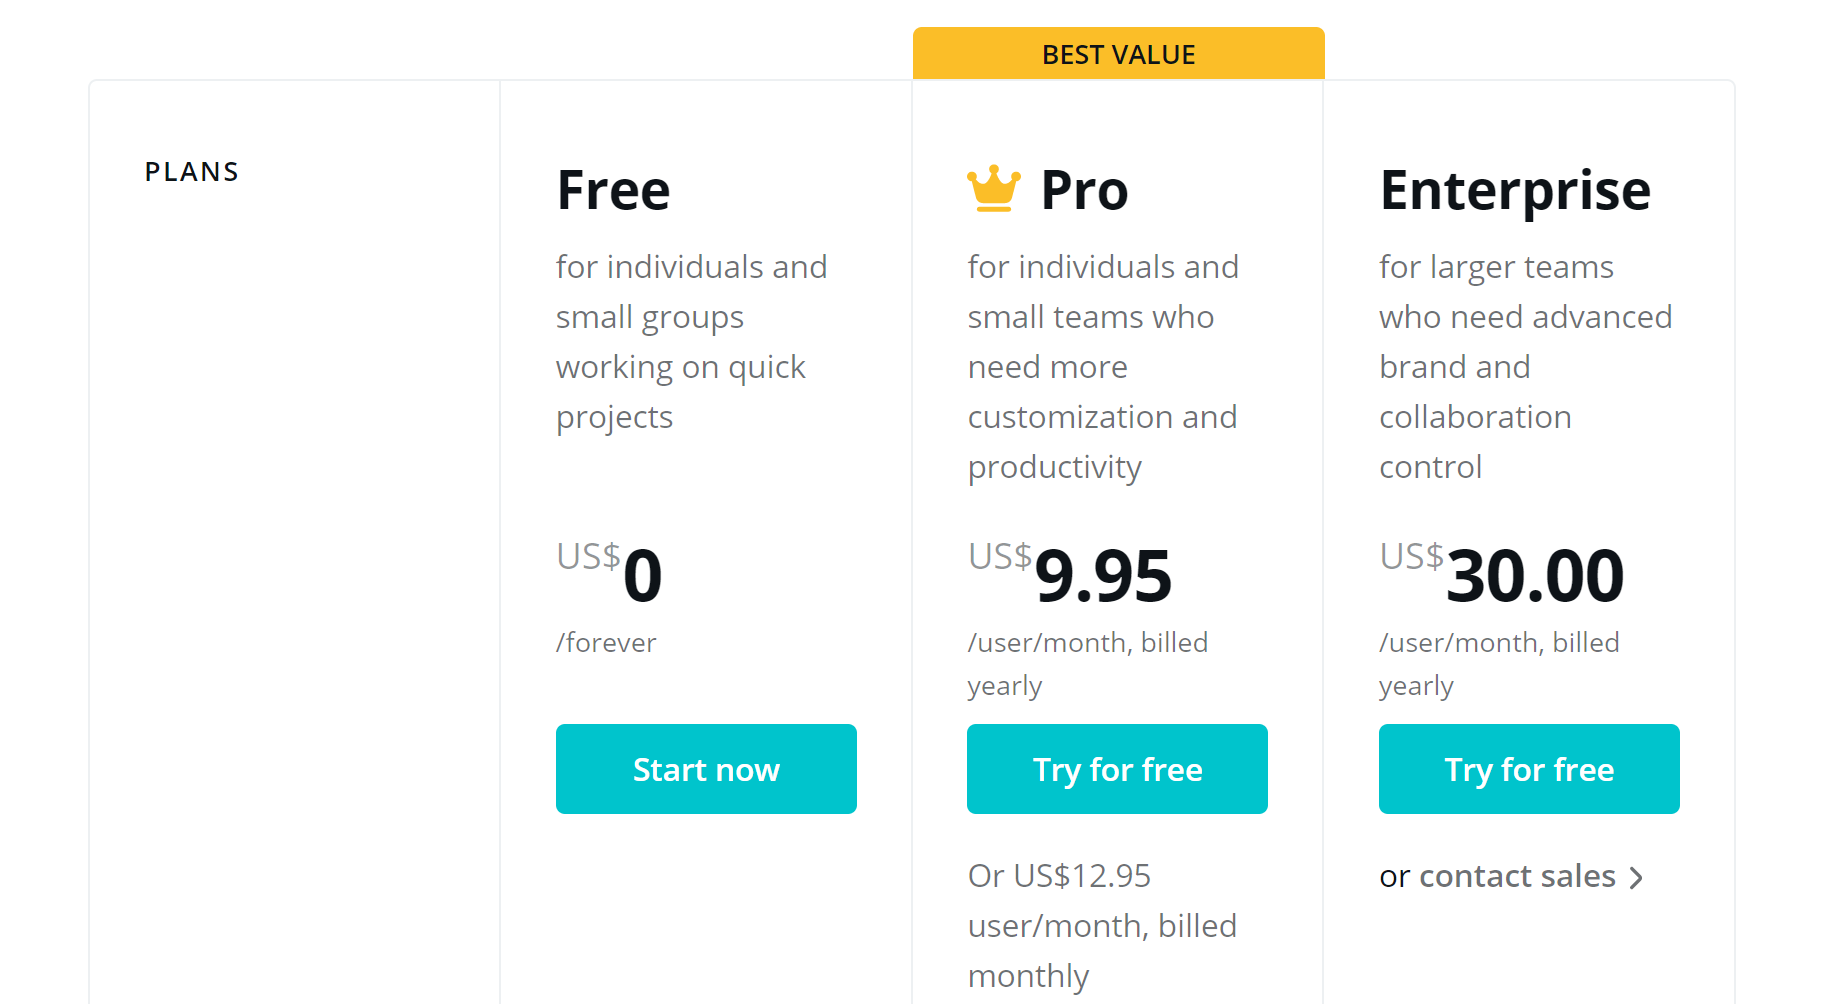
Task: Select the Pro plan heading
Action: [1085, 189]
